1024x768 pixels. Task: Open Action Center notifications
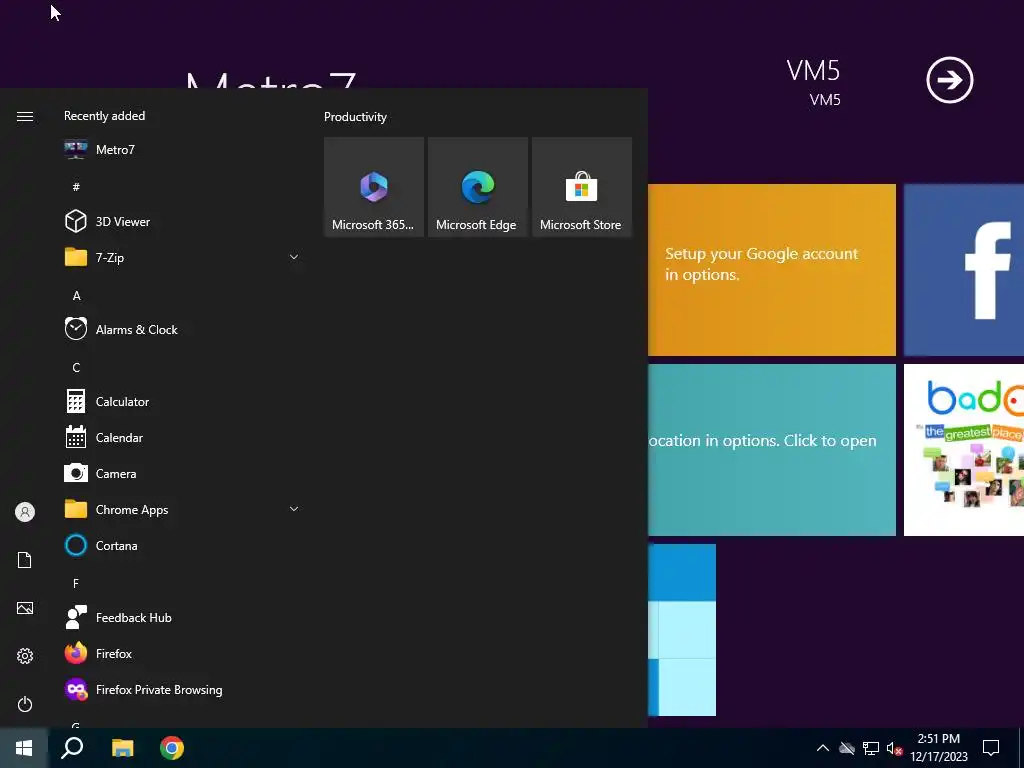tap(991, 748)
